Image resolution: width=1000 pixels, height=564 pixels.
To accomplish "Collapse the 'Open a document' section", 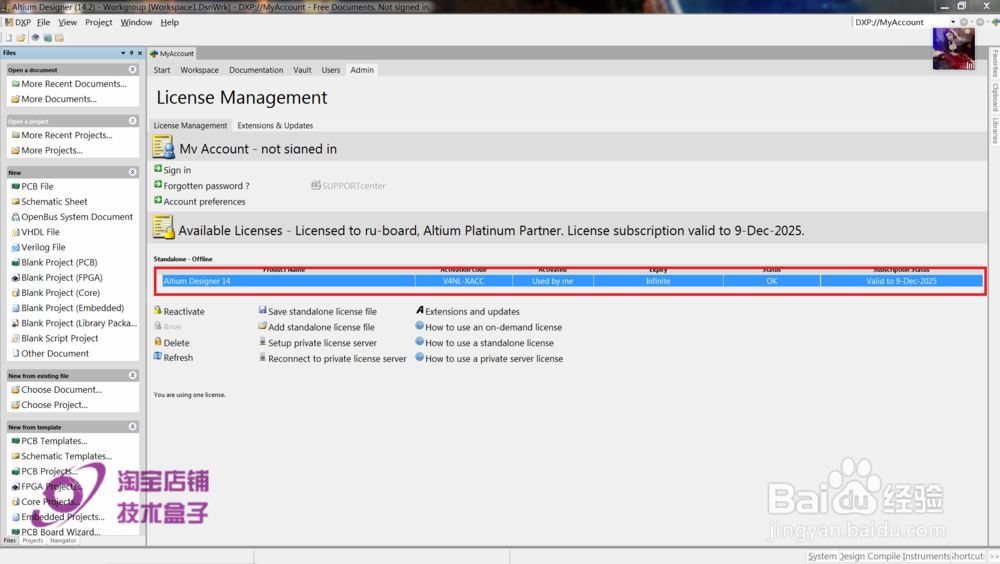I will [x=133, y=70].
